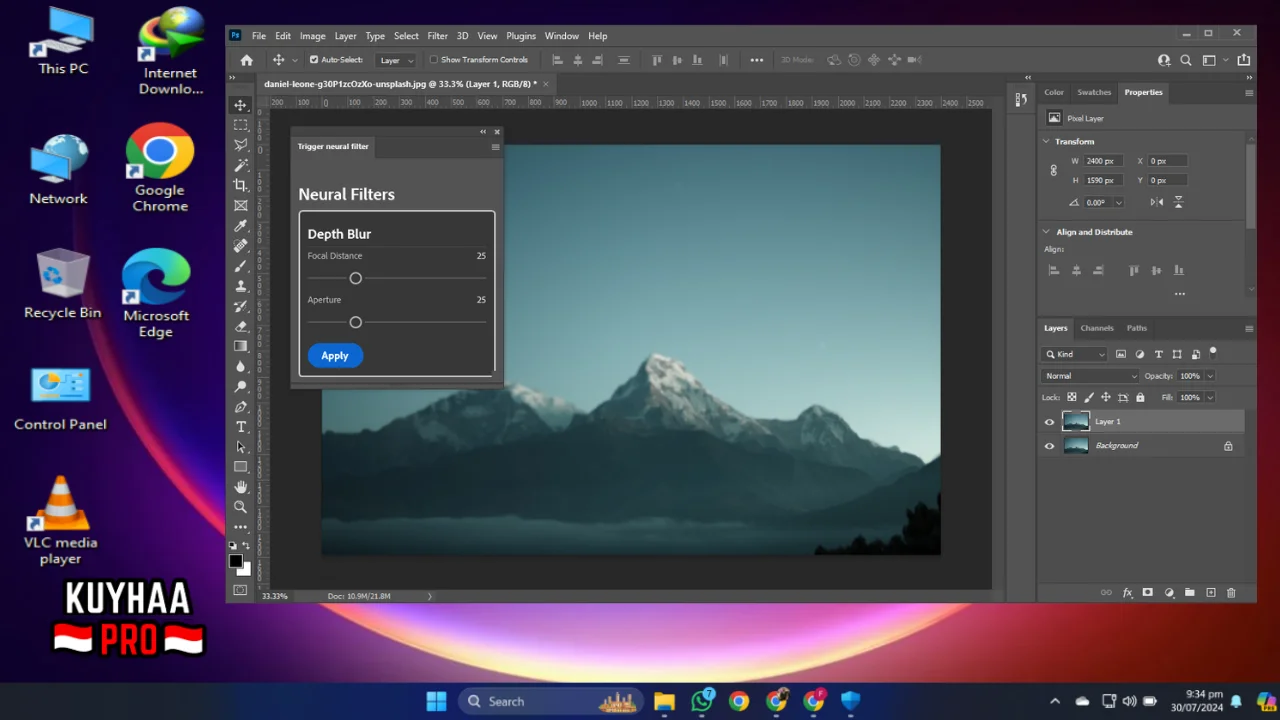
Task: Click the Flip horizontal icon in Transform
Action: click(1157, 202)
